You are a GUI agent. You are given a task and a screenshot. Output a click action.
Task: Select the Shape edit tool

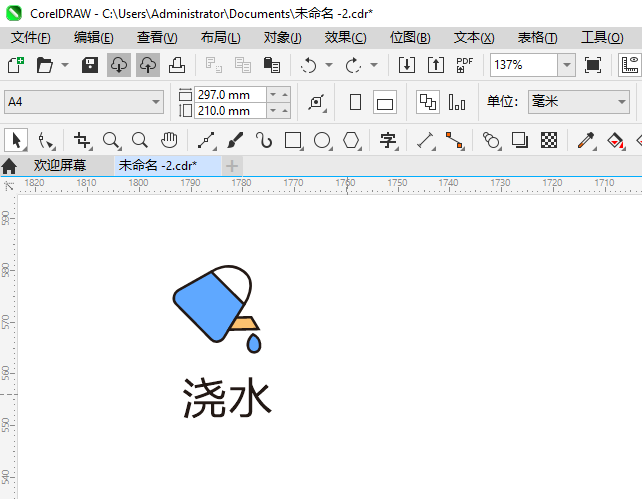click(x=46, y=140)
